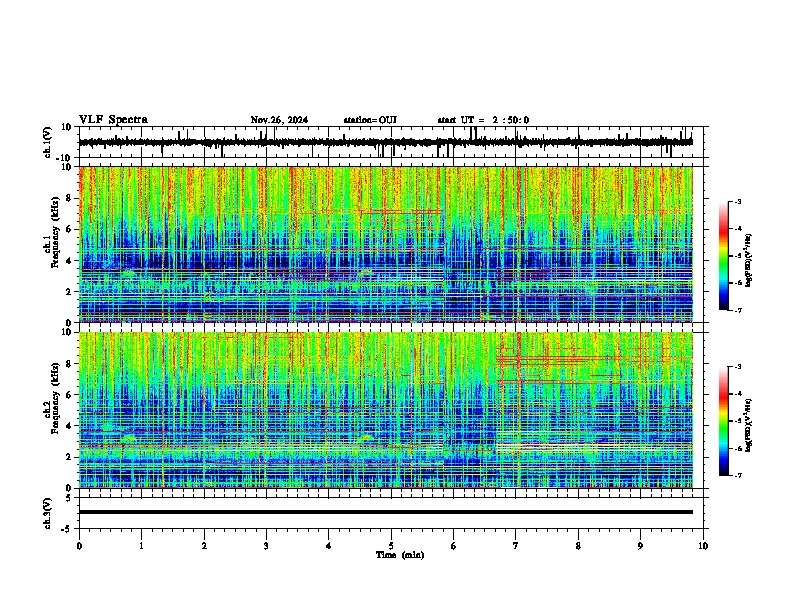Click time-axis tick label "3"

[x=266, y=546]
